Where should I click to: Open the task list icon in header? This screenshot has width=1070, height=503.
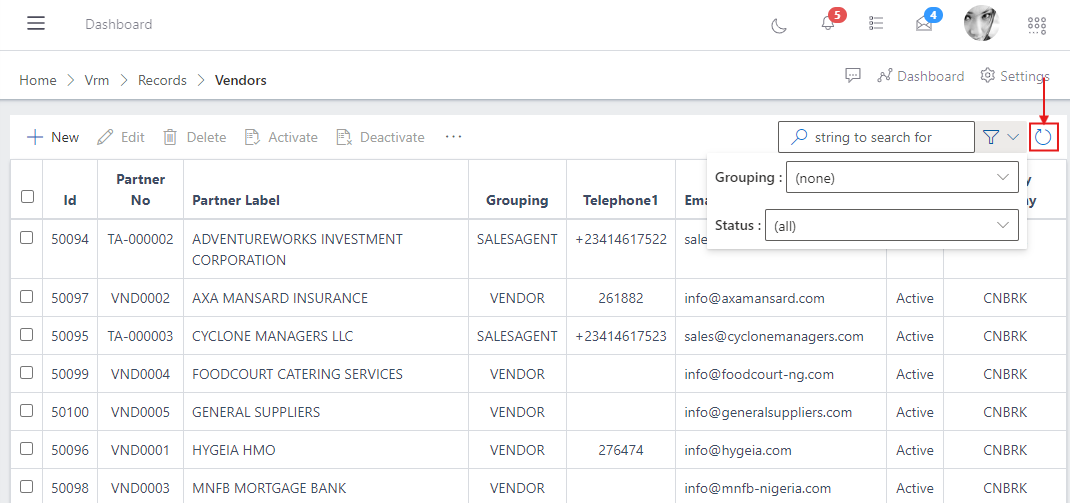tap(876, 24)
